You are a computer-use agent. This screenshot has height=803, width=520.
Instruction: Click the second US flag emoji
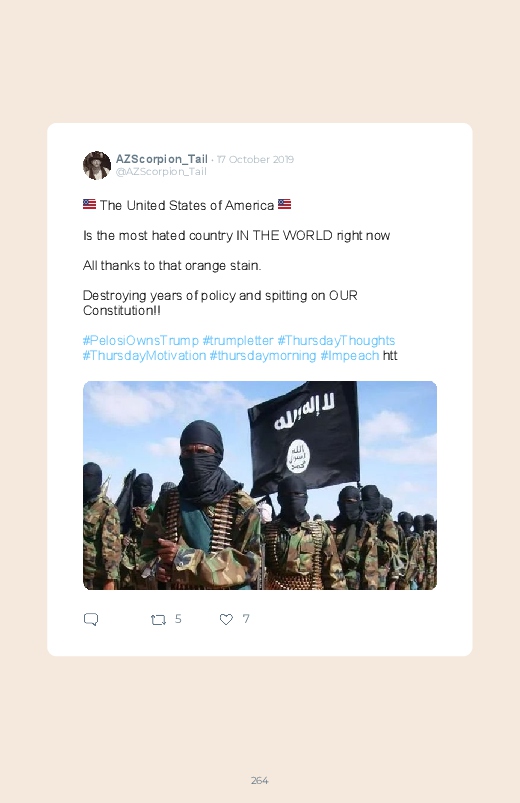pos(284,204)
